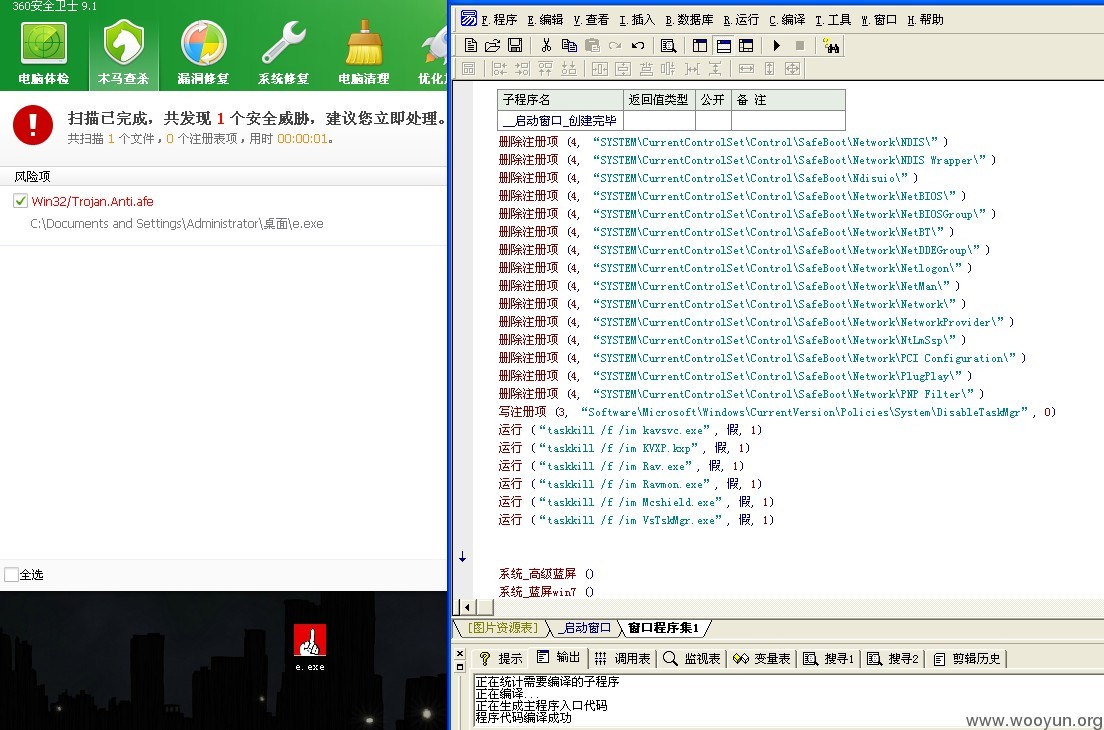Open the 搜寻1 panel tab
This screenshot has width=1104, height=730.
pos(829,658)
